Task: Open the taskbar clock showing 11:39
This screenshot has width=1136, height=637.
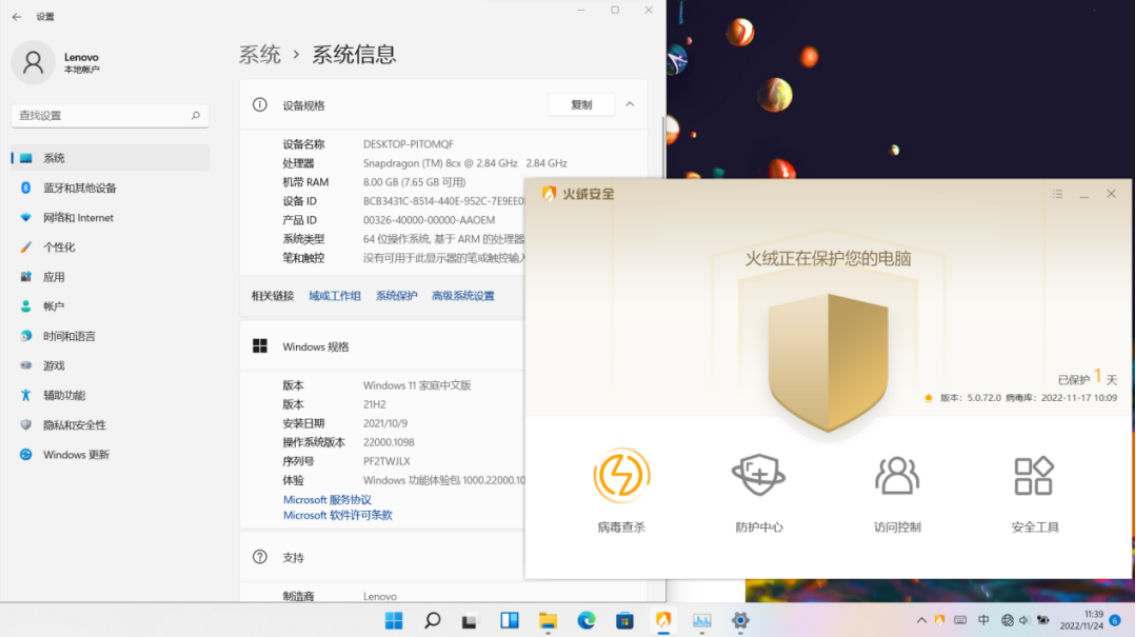Action: click(1081, 620)
